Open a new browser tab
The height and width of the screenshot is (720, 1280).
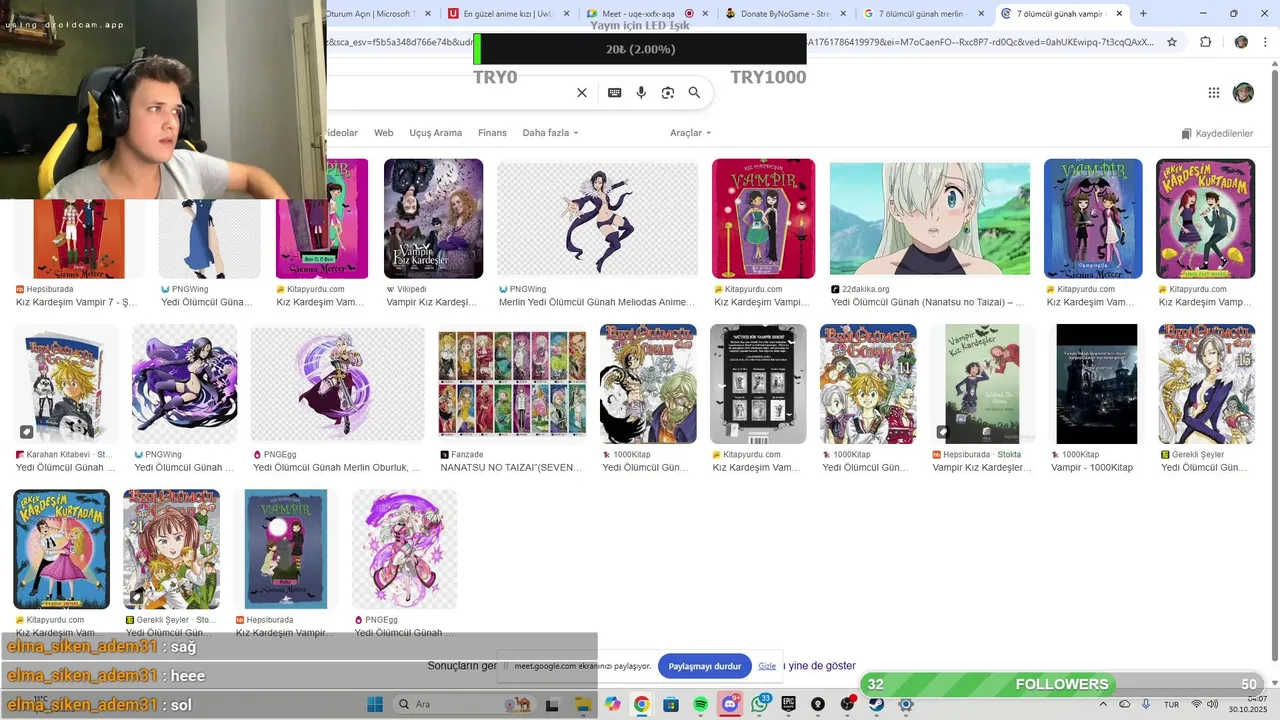[x=1143, y=14]
